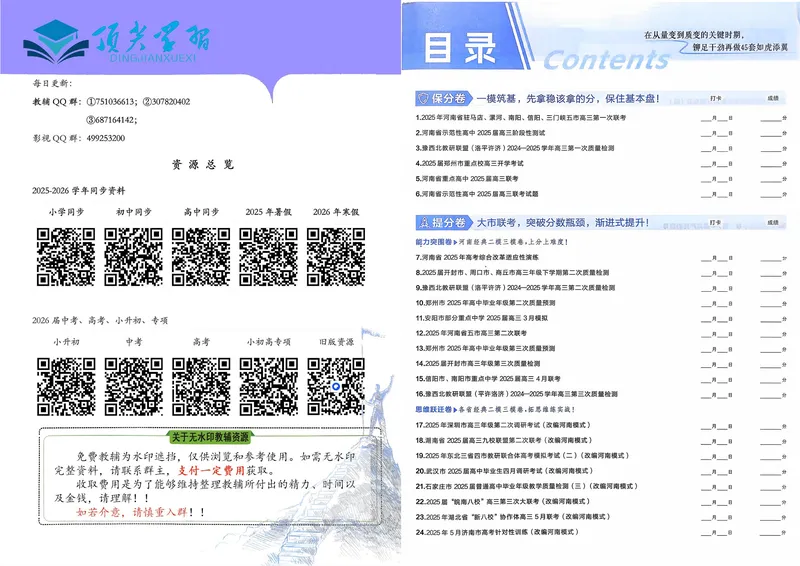The image size is (800, 566).
Task: Click the 2026届中考、高考、小升初、专项 heading
Action: (x=100, y=321)
